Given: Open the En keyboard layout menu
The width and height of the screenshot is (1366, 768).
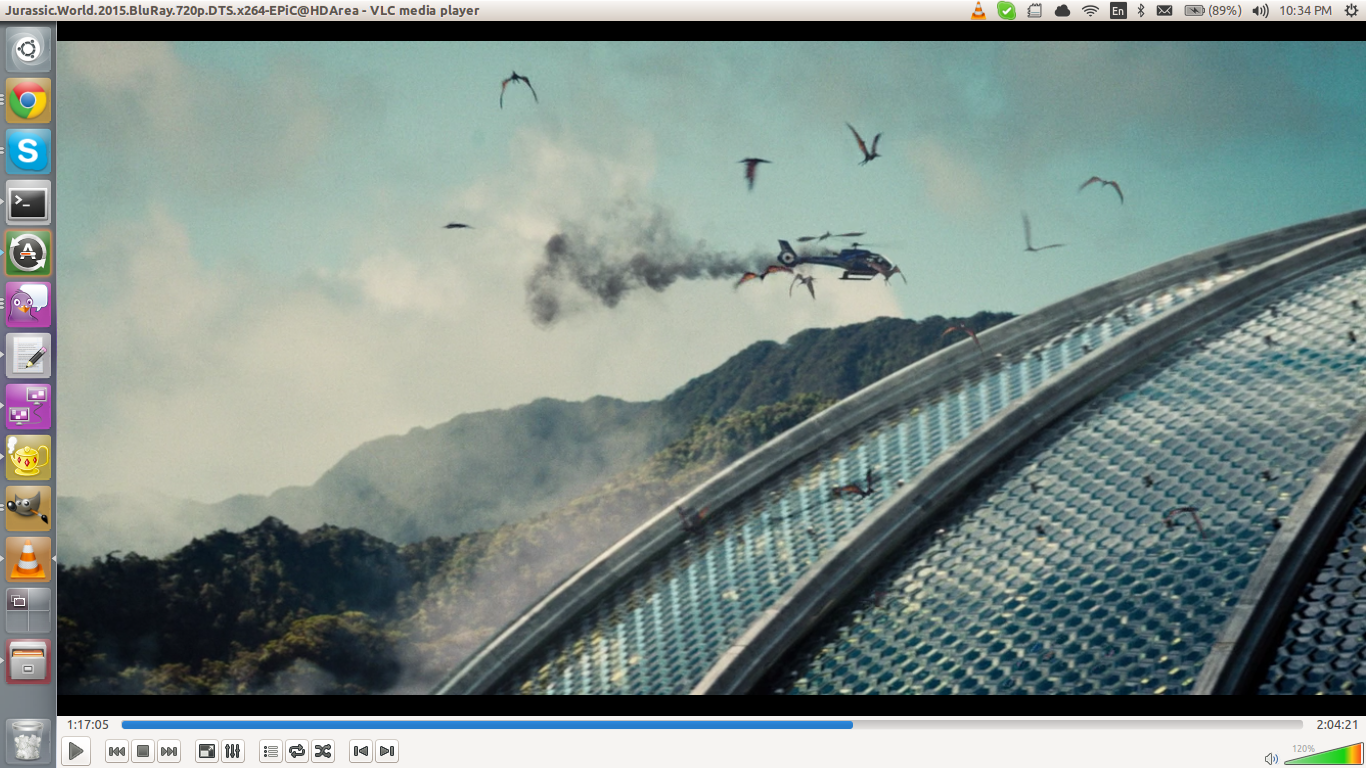Looking at the screenshot, I should point(1117,10).
